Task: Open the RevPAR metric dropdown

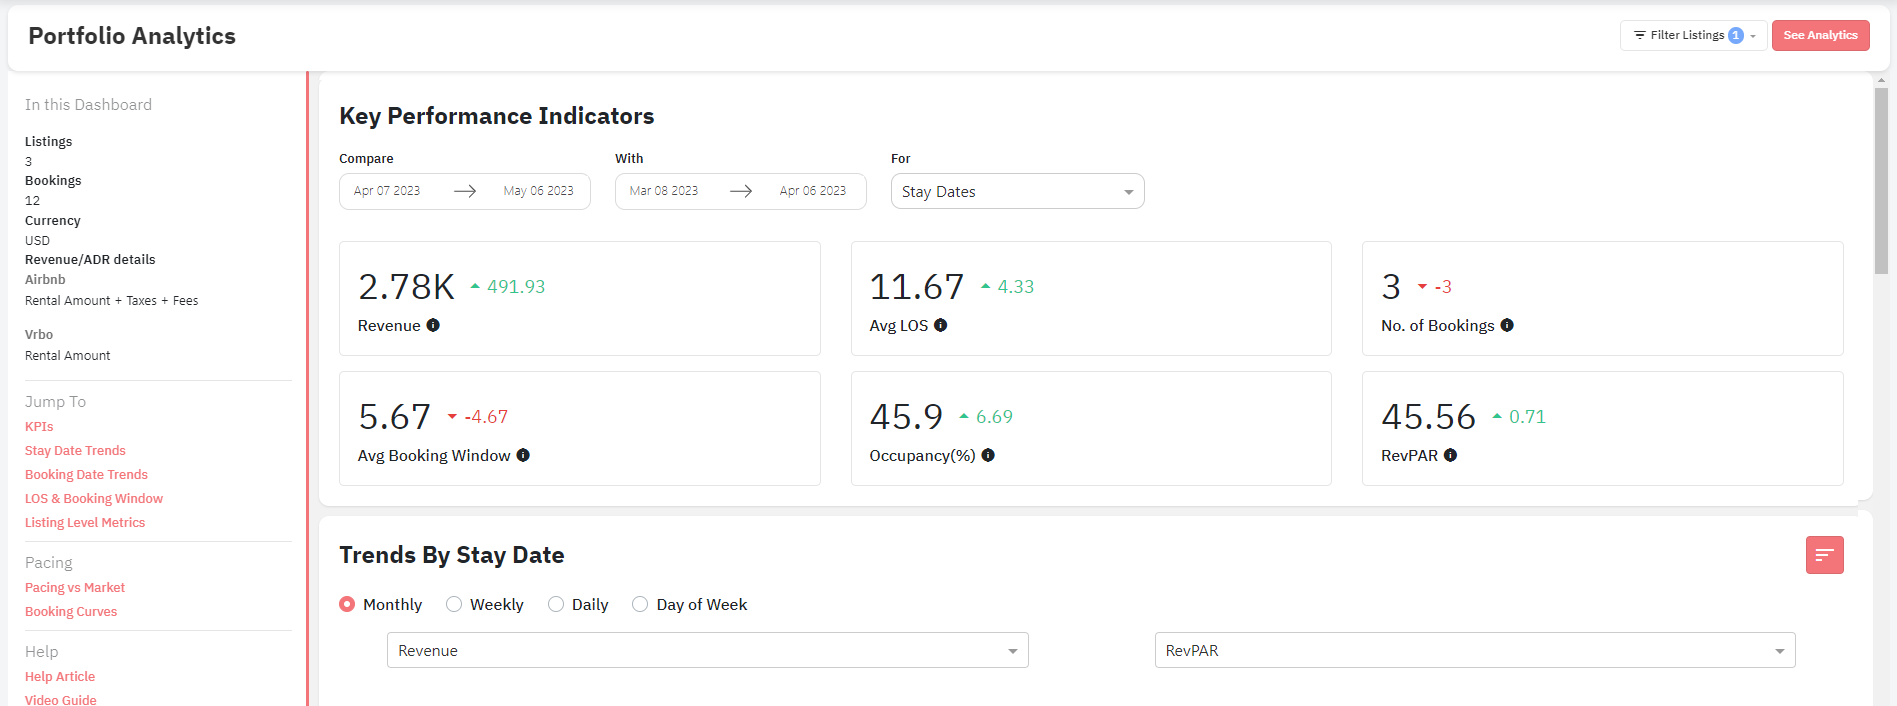Action: (1475, 650)
